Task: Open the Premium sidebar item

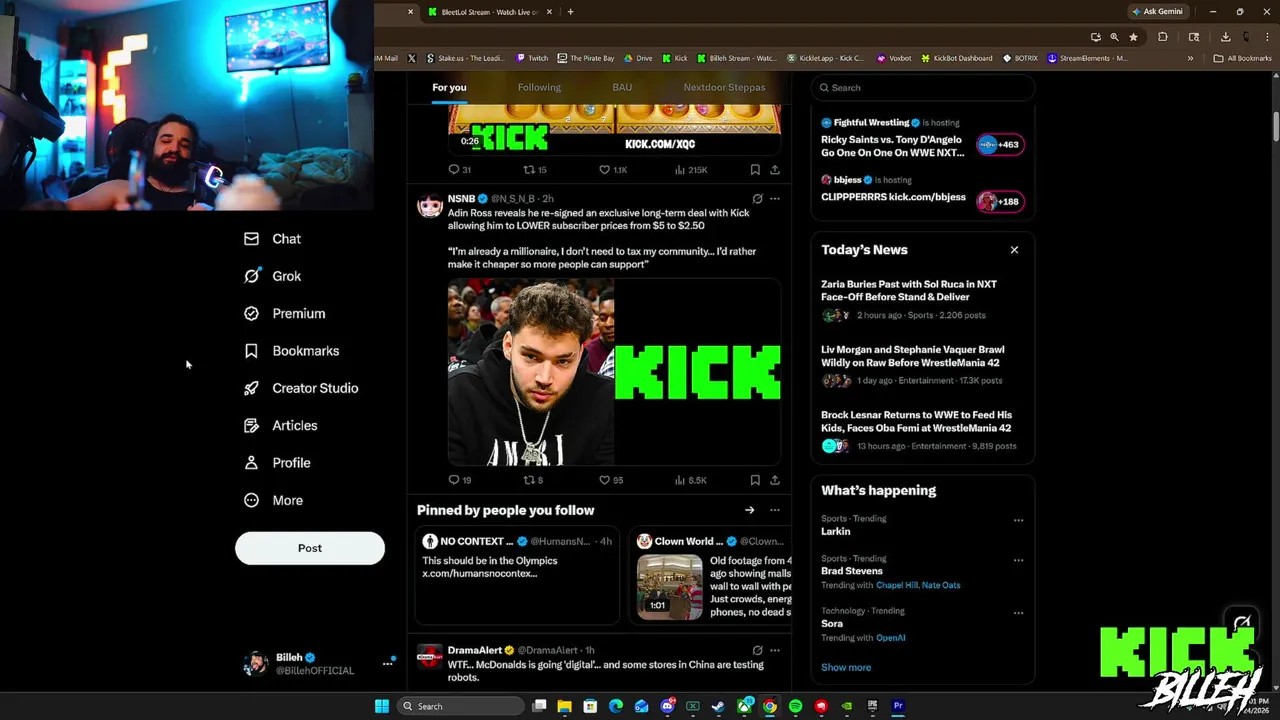Action: pyautogui.click(x=284, y=313)
